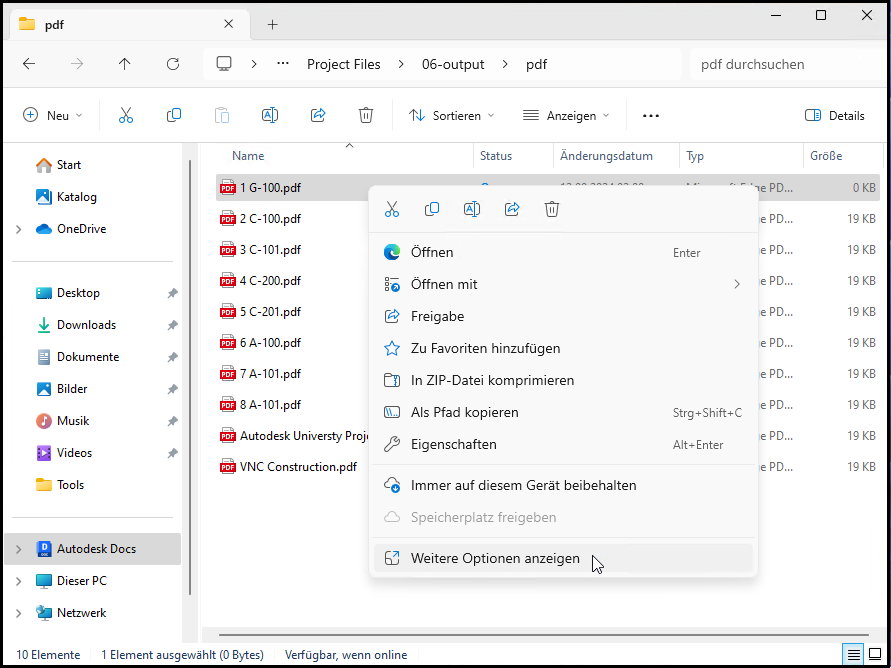This screenshot has width=891, height=668.
Task: Select Als Pfad kopieren
Action: pos(563,412)
